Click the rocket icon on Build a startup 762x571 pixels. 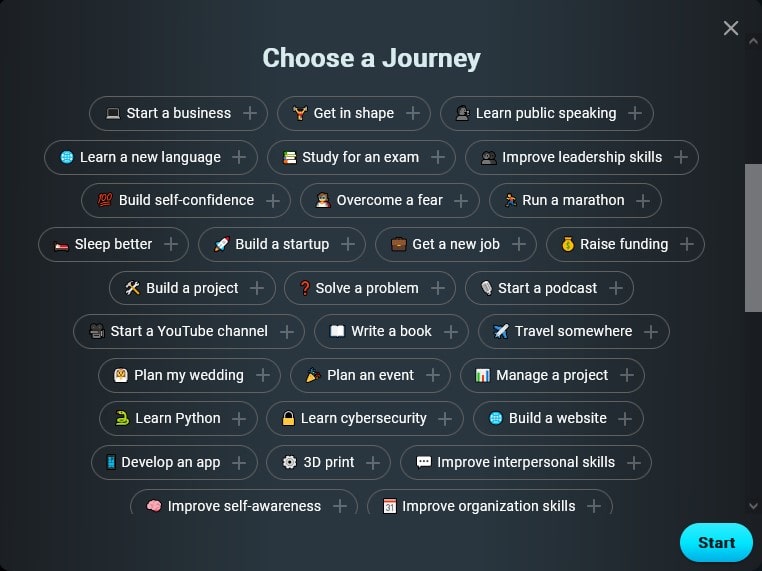coord(222,244)
